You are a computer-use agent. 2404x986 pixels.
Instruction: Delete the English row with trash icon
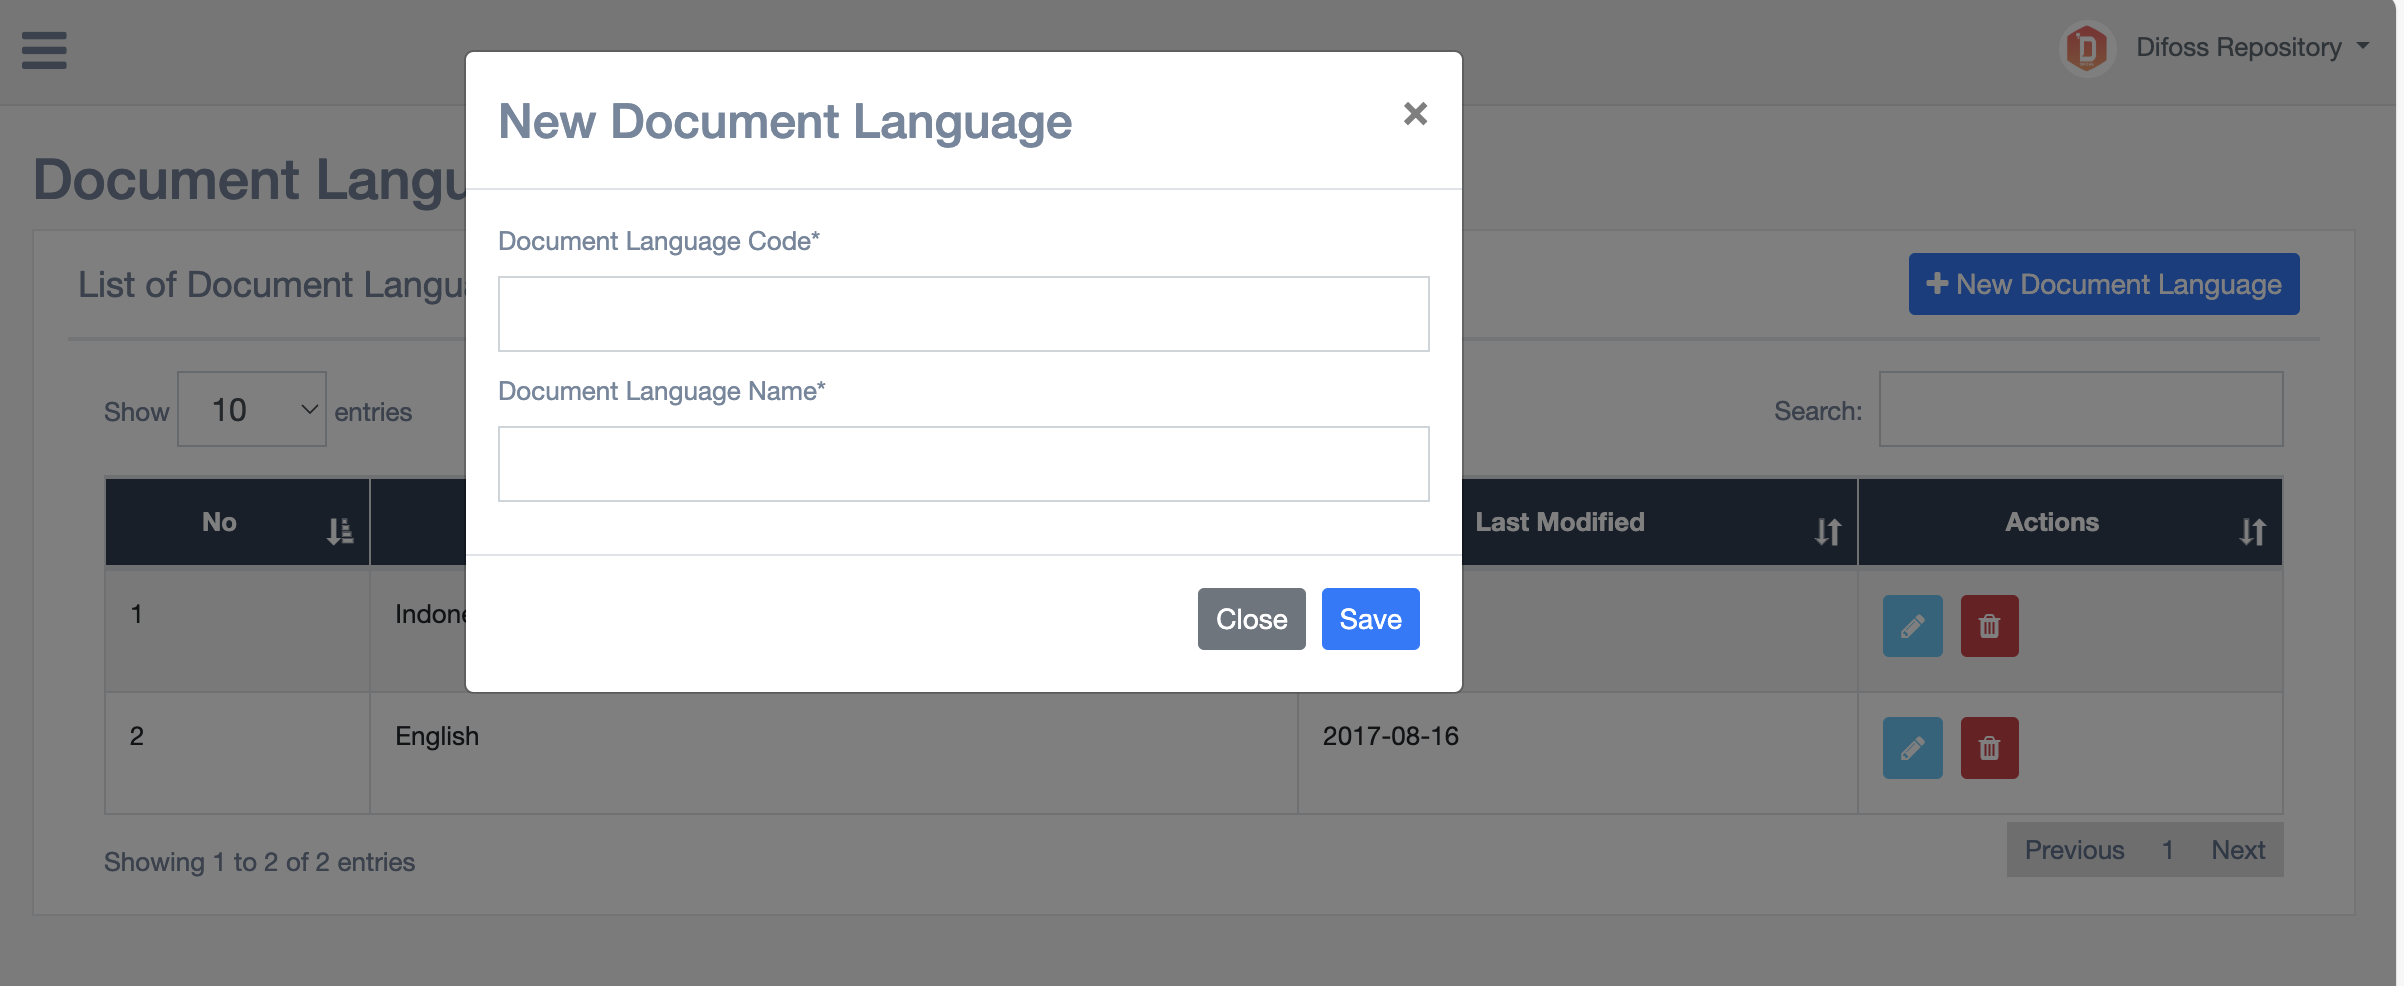click(x=1989, y=748)
